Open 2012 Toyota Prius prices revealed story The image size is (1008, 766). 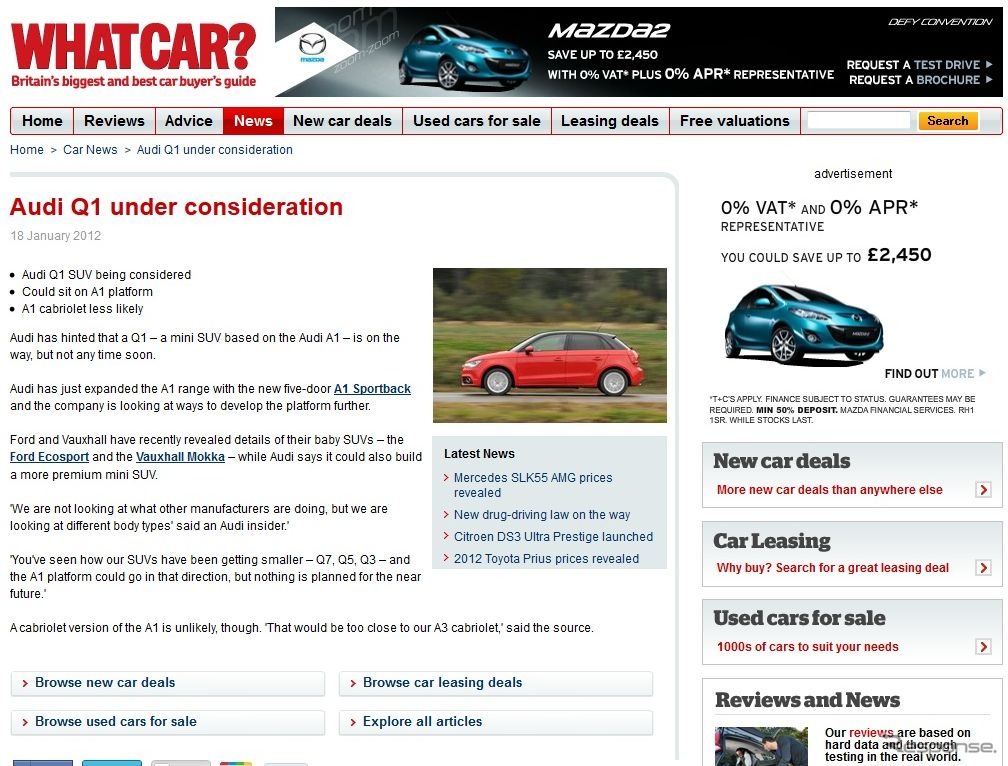[546, 558]
